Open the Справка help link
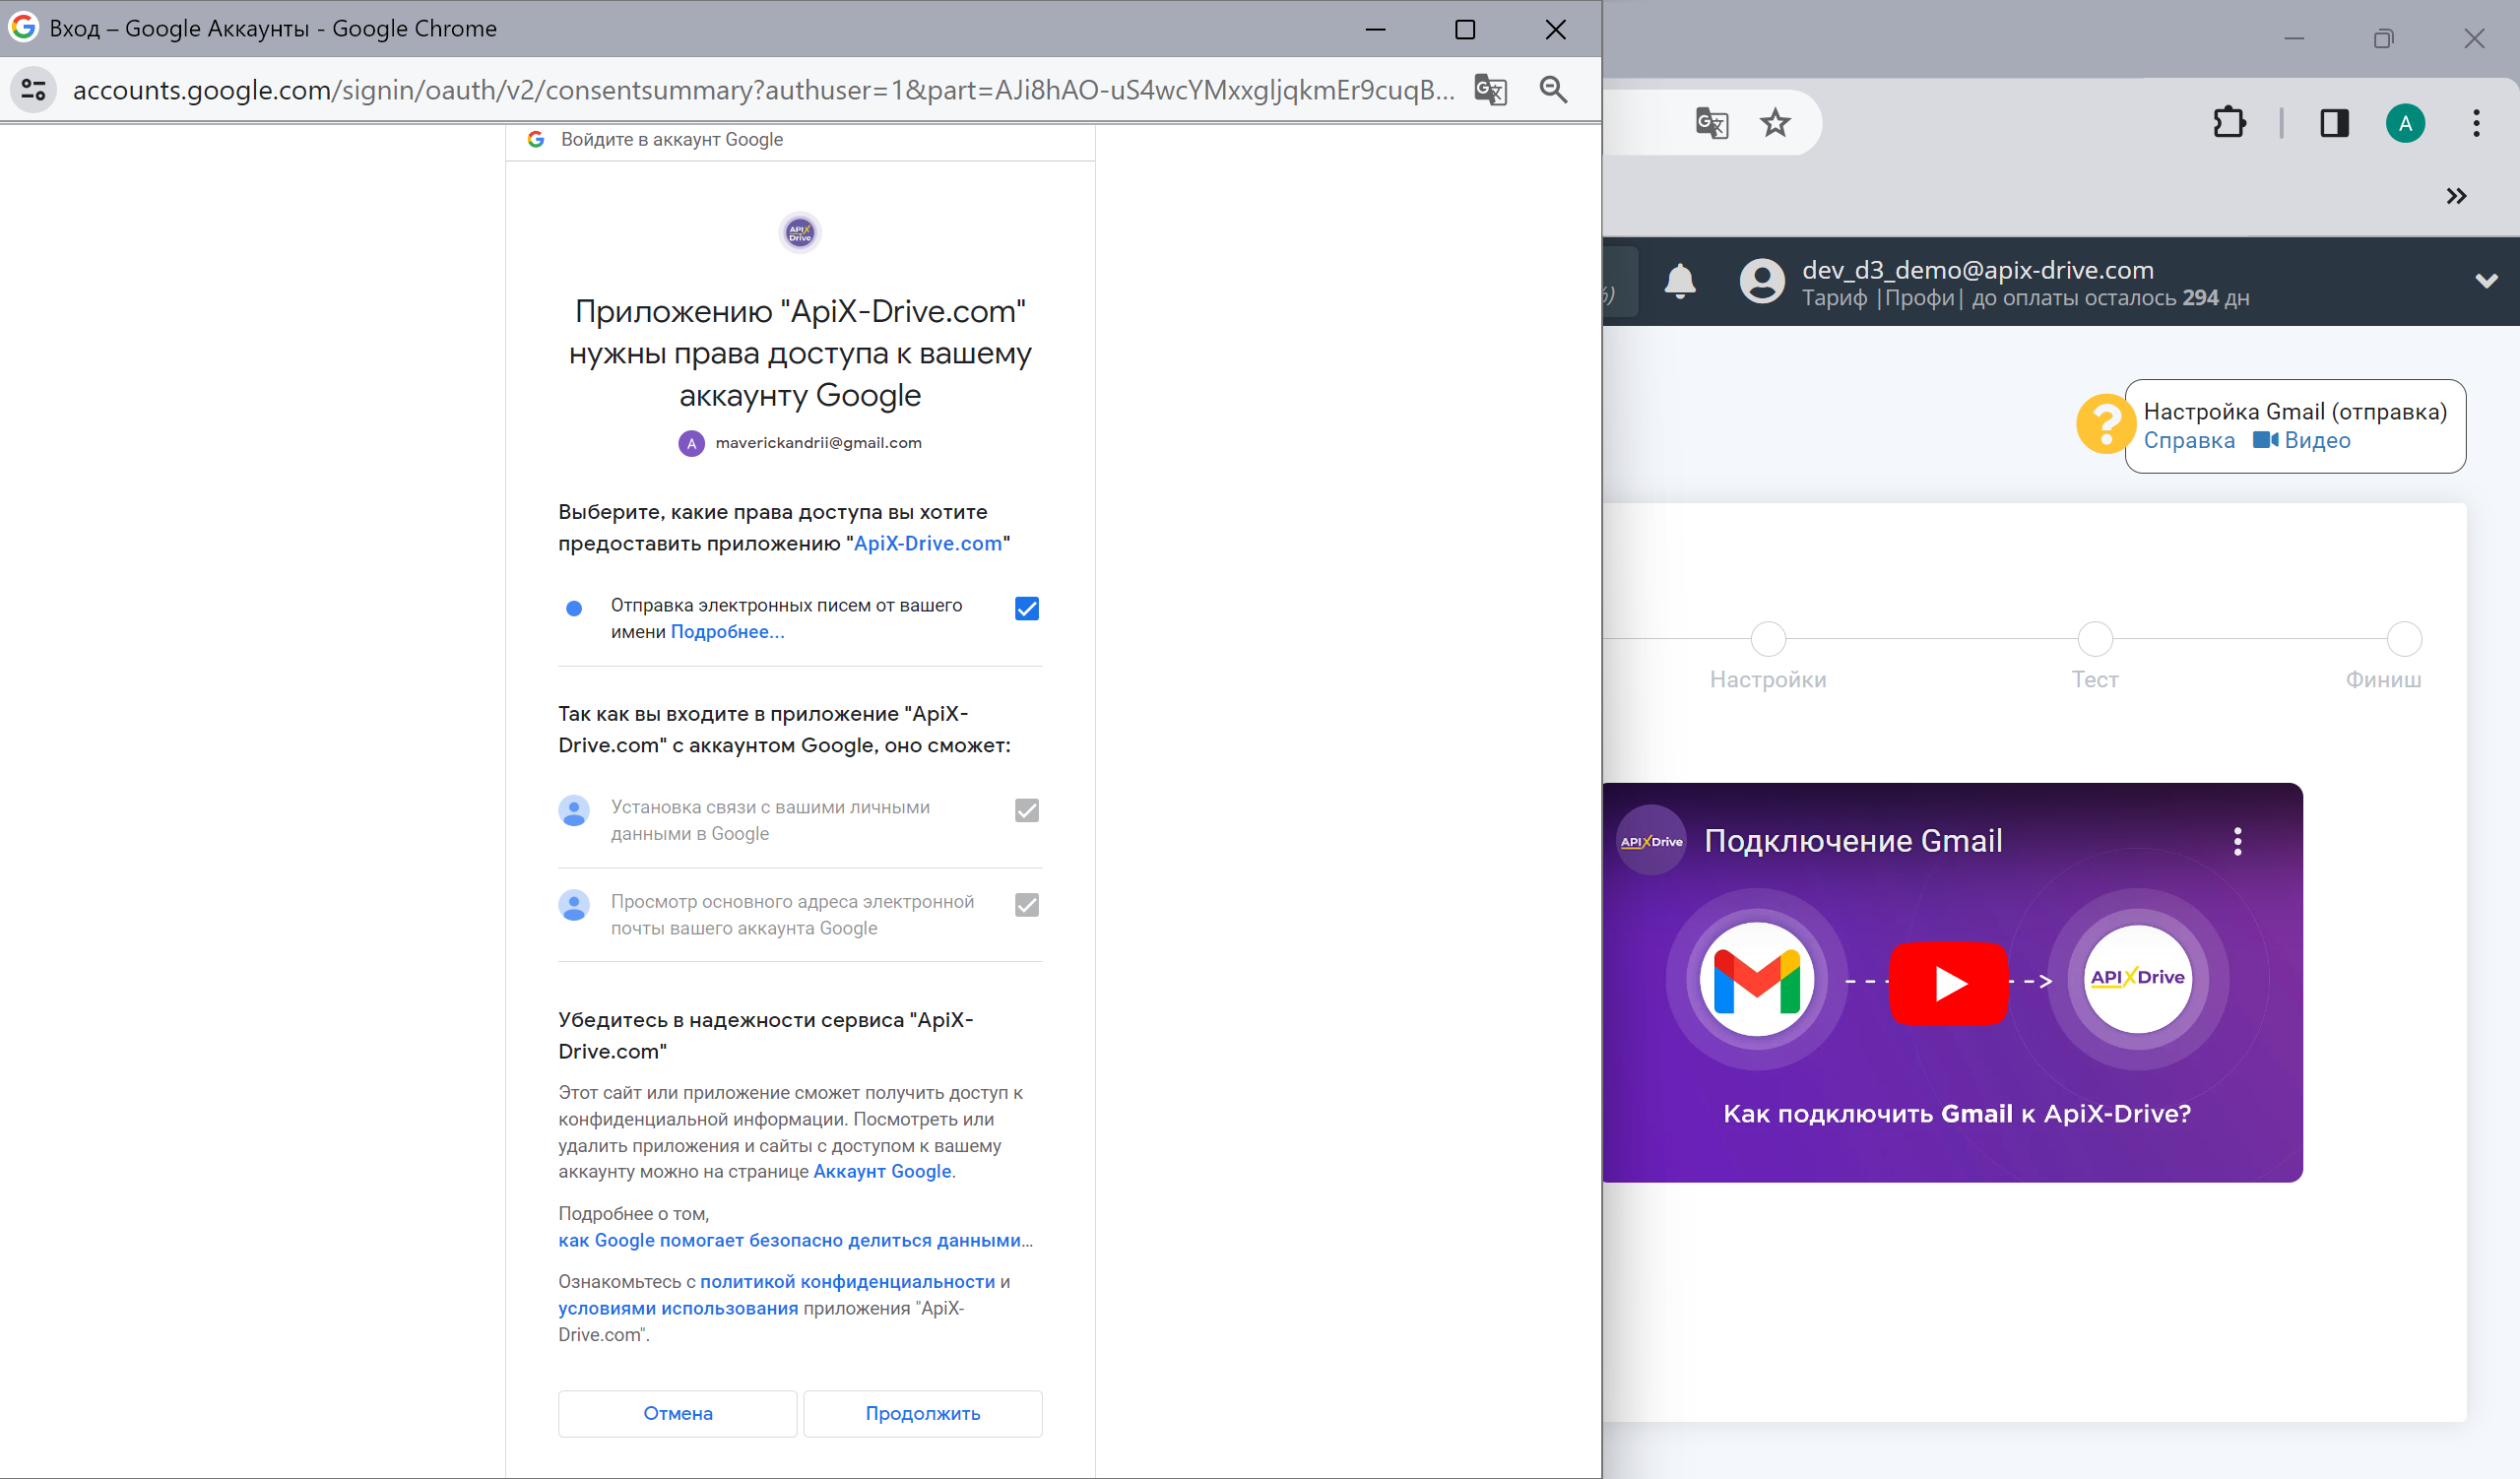This screenshot has width=2520, height=1479. [x=2189, y=440]
